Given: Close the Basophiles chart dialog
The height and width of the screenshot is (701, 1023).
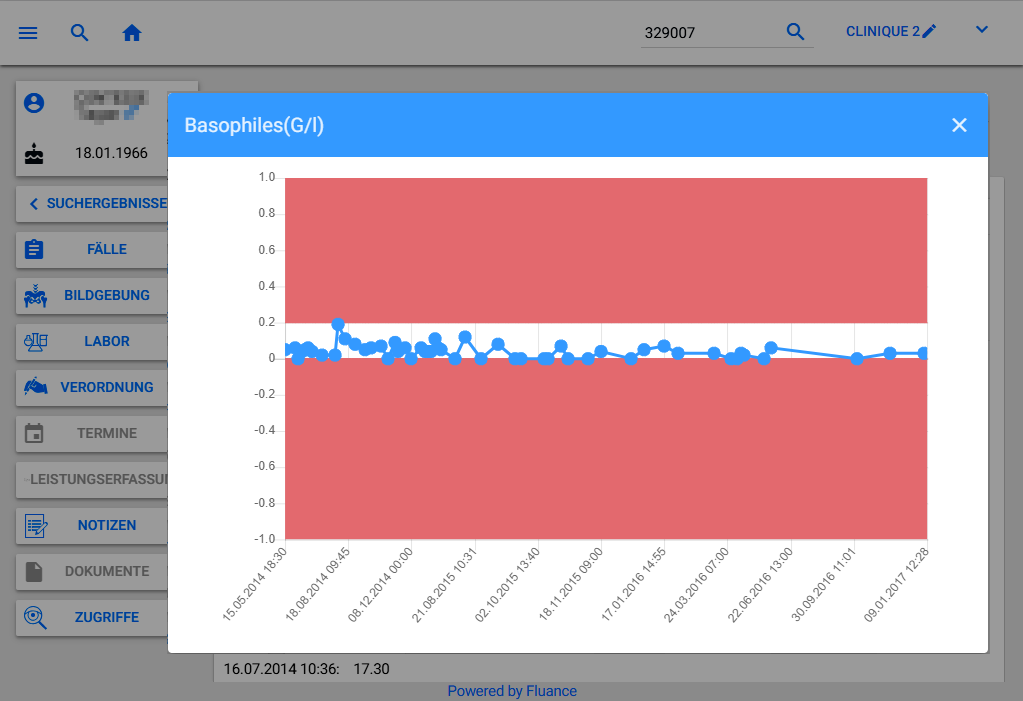Looking at the screenshot, I should 959,125.
